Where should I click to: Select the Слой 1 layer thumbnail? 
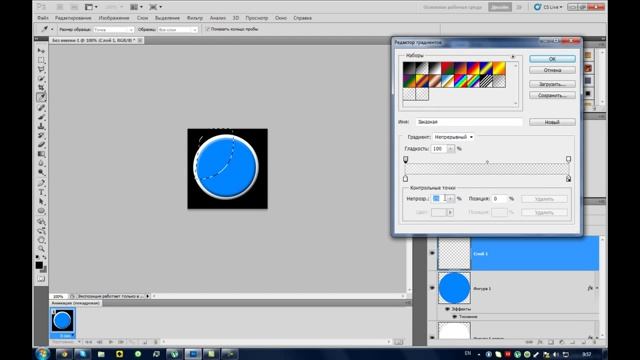[x=454, y=253]
